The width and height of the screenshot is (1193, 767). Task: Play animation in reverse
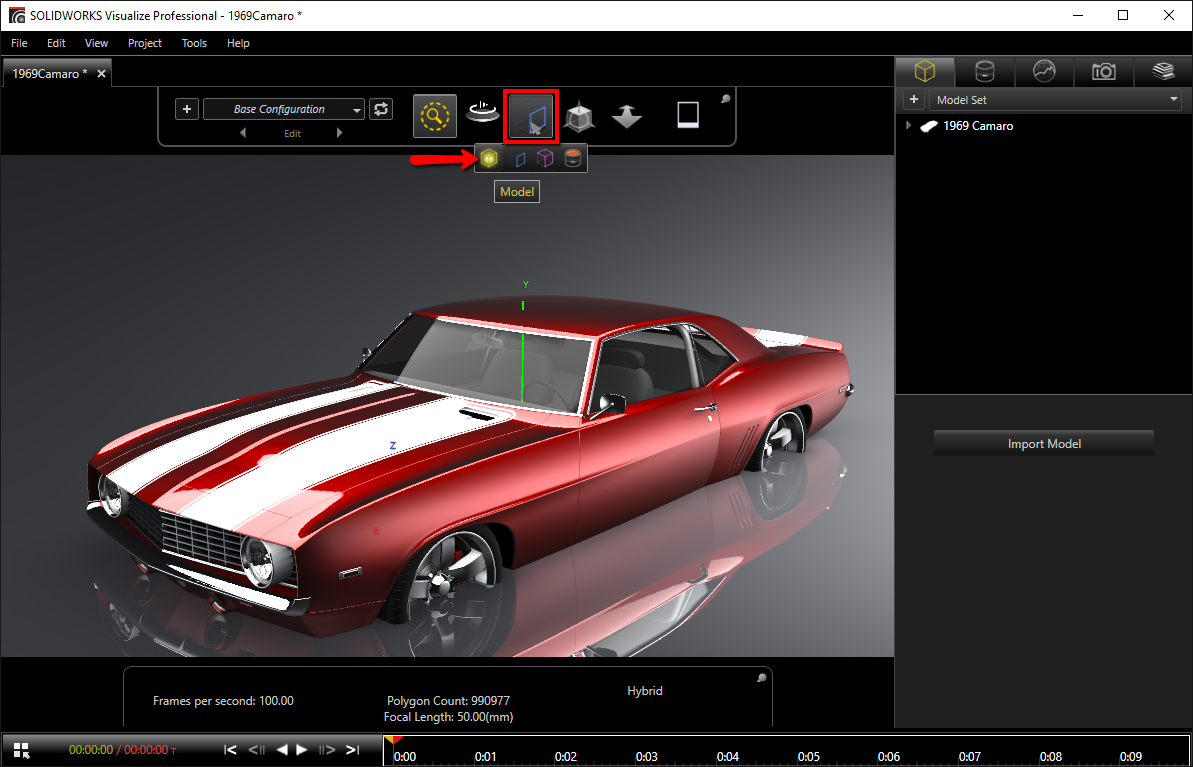point(282,749)
